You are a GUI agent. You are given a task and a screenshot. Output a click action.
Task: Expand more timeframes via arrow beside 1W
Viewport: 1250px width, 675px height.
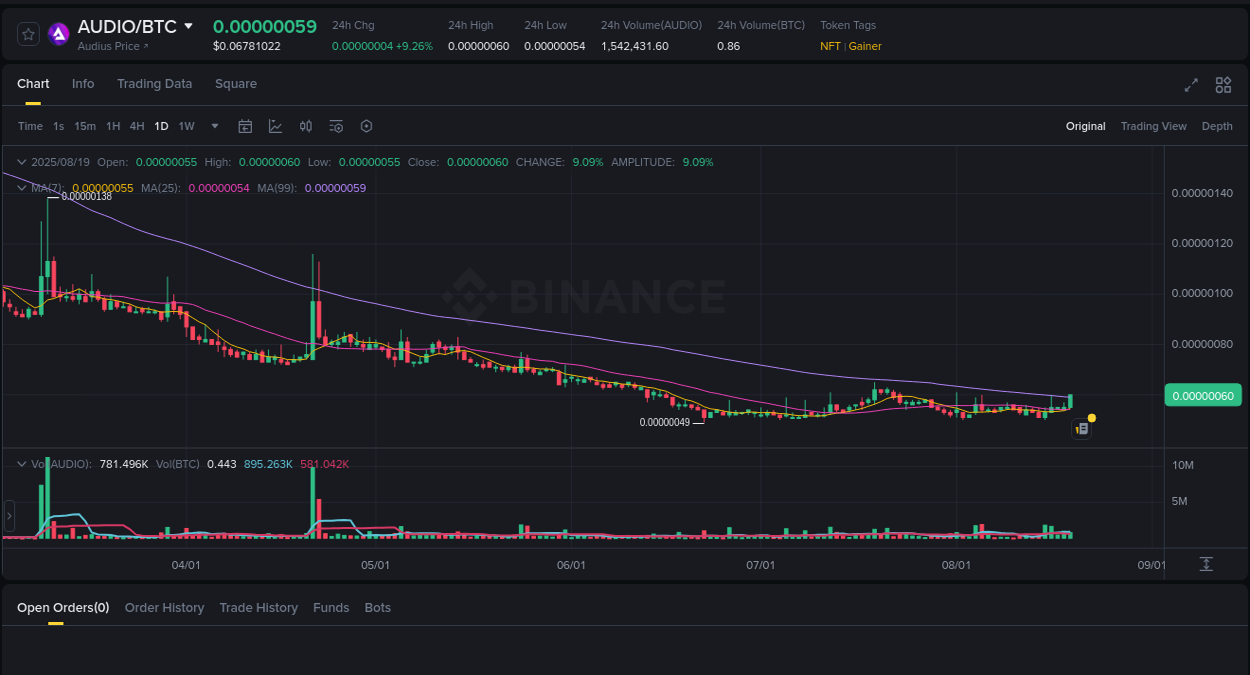[214, 126]
